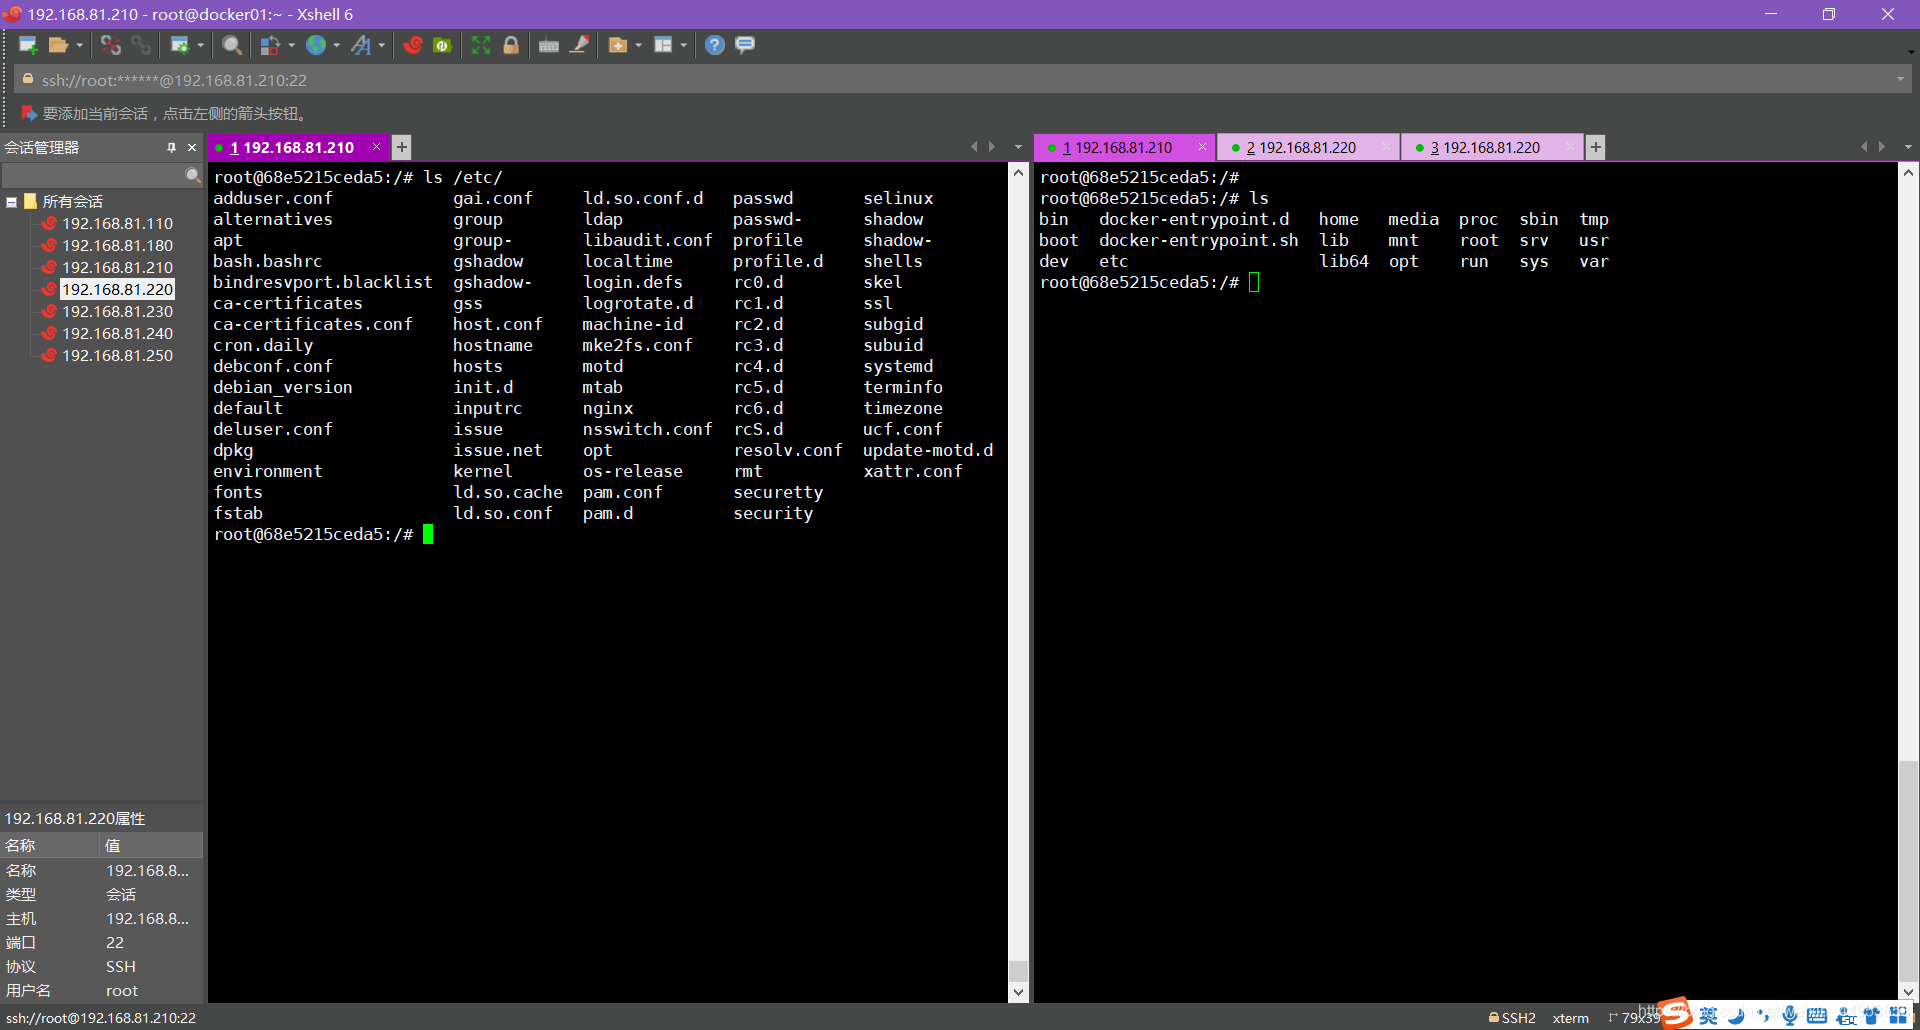
Task: Expand the Font dropdown arrow
Action: pos(382,45)
